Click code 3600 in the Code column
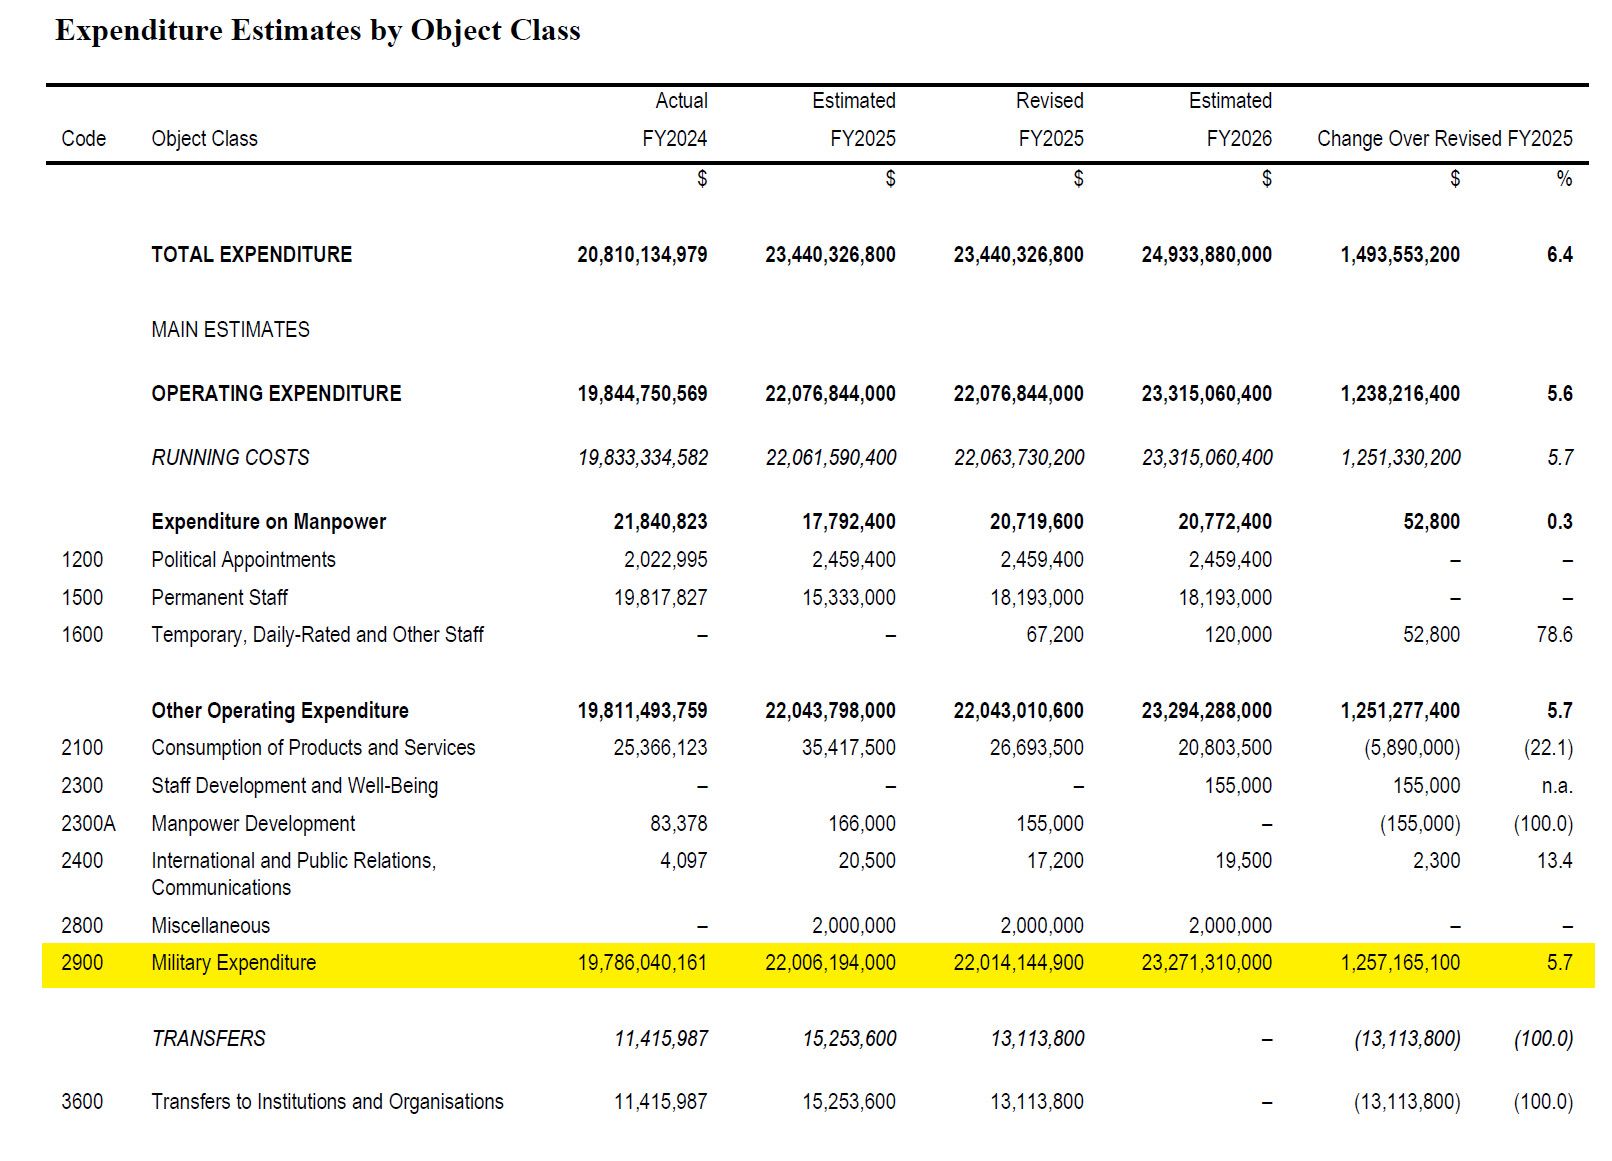Viewport: 1612px width, 1161px height. 82,1101
